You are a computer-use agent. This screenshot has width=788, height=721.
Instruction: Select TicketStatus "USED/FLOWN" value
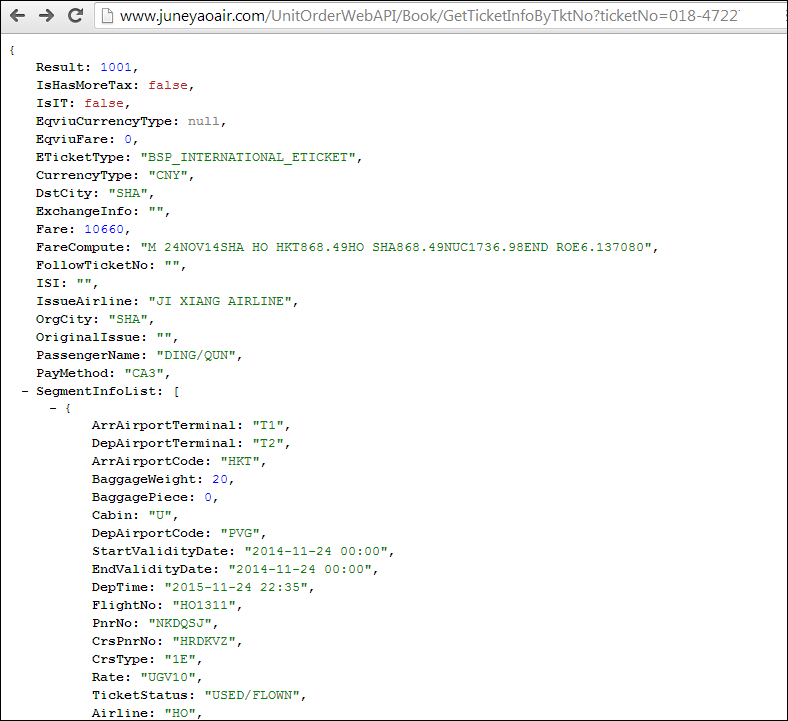[x=252, y=696]
